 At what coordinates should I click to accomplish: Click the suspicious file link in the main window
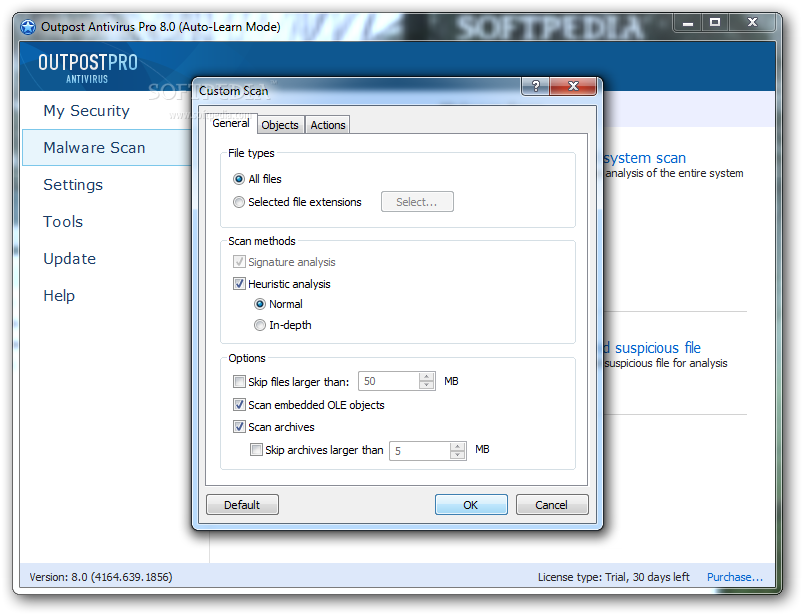click(652, 348)
